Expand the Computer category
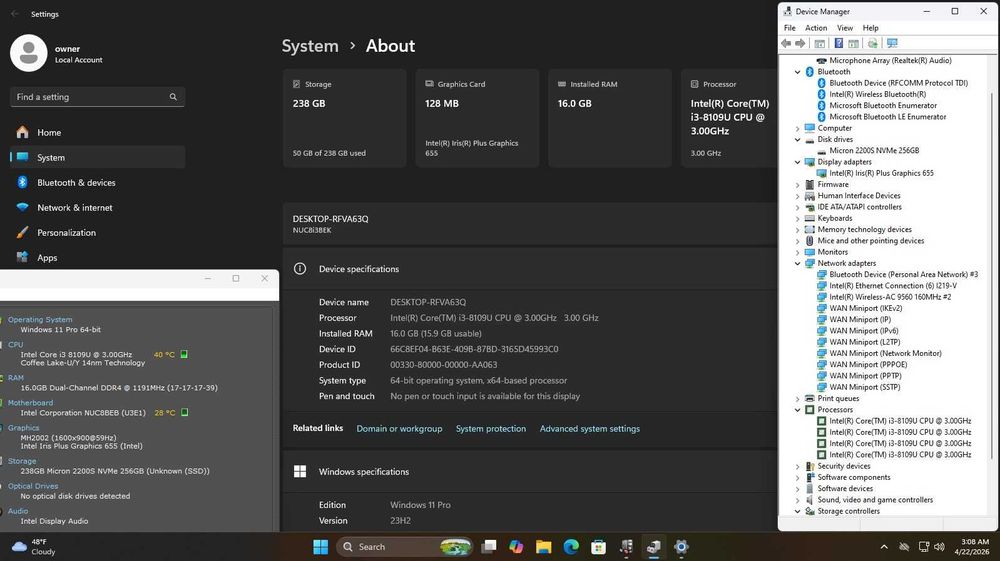The width and height of the screenshot is (1000, 561). [797, 128]
